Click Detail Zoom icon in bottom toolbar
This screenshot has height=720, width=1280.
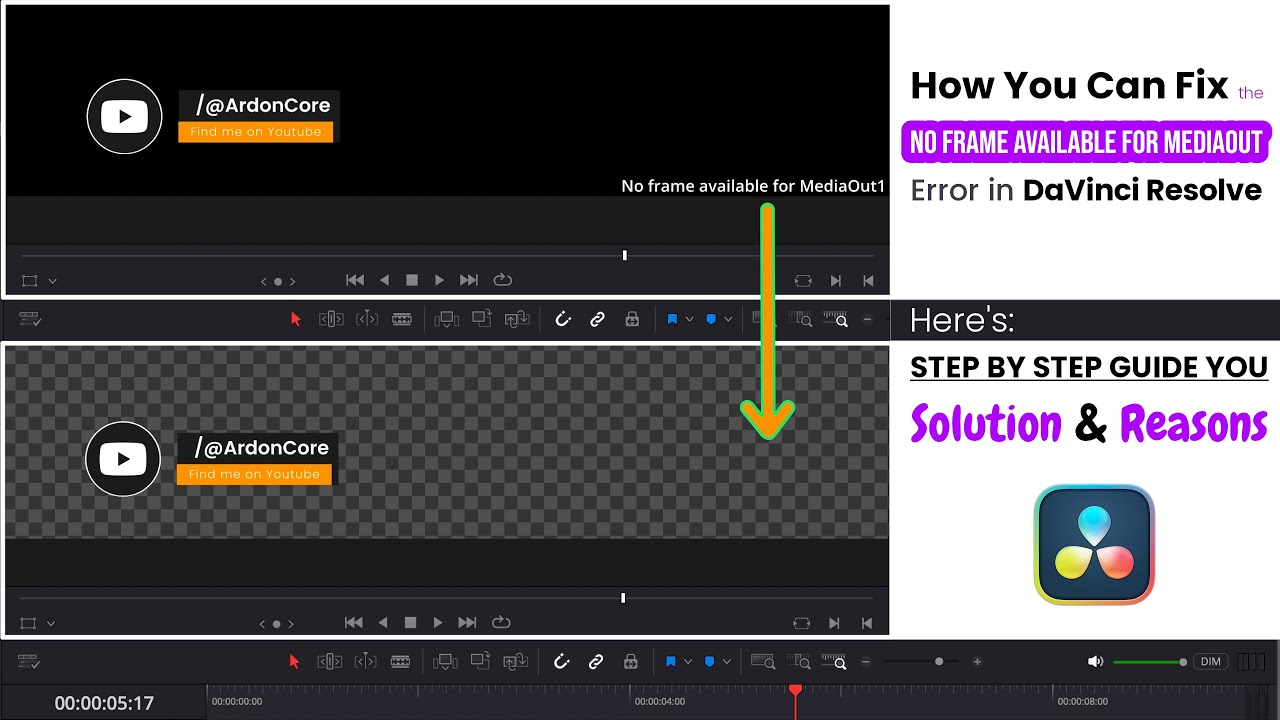pos(801,662)
